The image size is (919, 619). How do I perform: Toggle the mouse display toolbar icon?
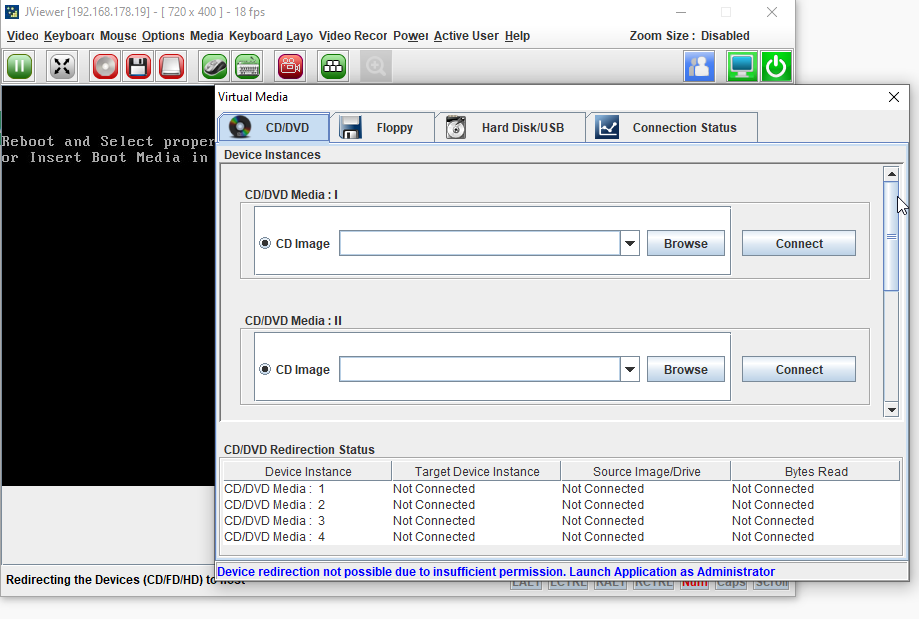[x=215, y=67]
